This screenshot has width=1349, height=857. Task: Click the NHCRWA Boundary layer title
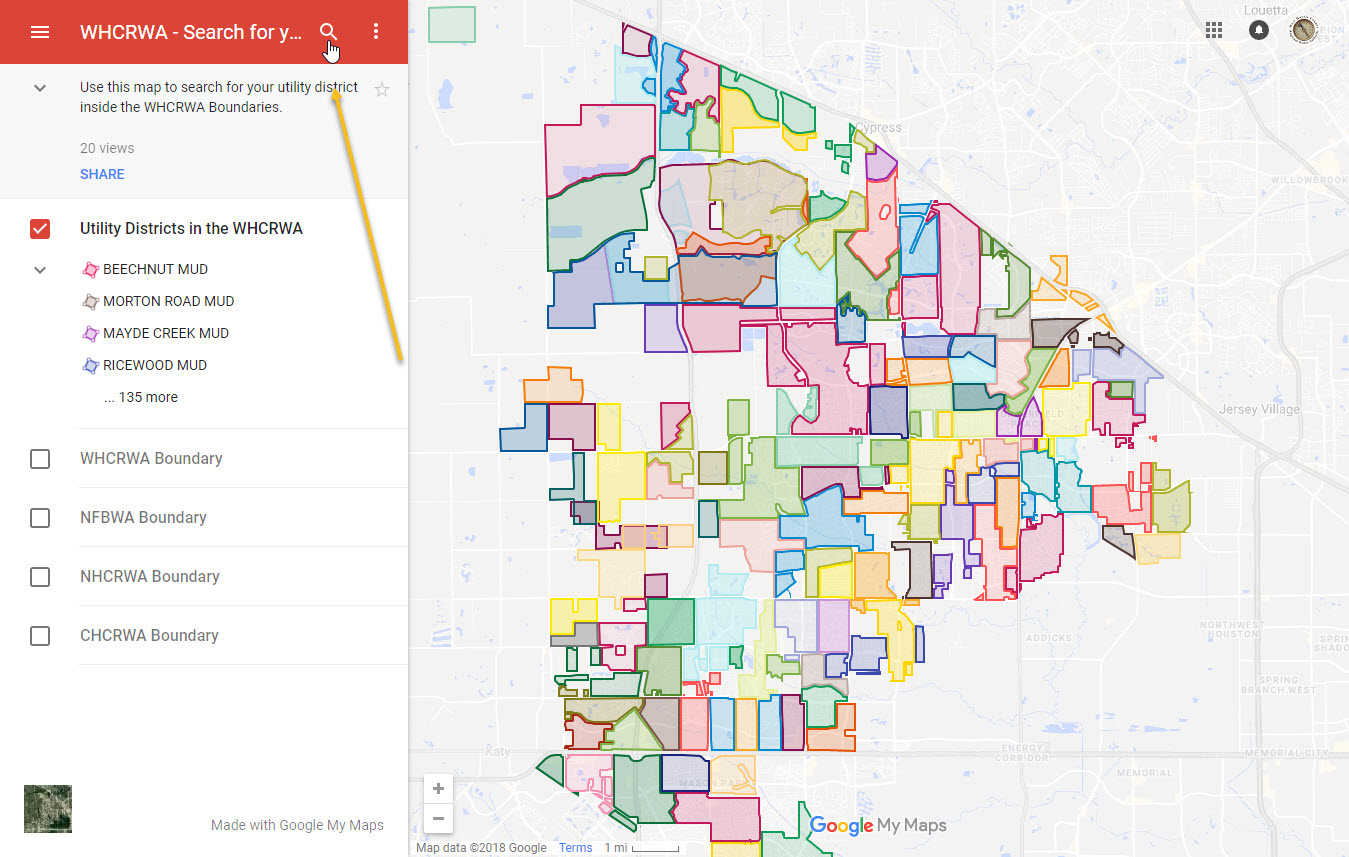click(149, 576)
